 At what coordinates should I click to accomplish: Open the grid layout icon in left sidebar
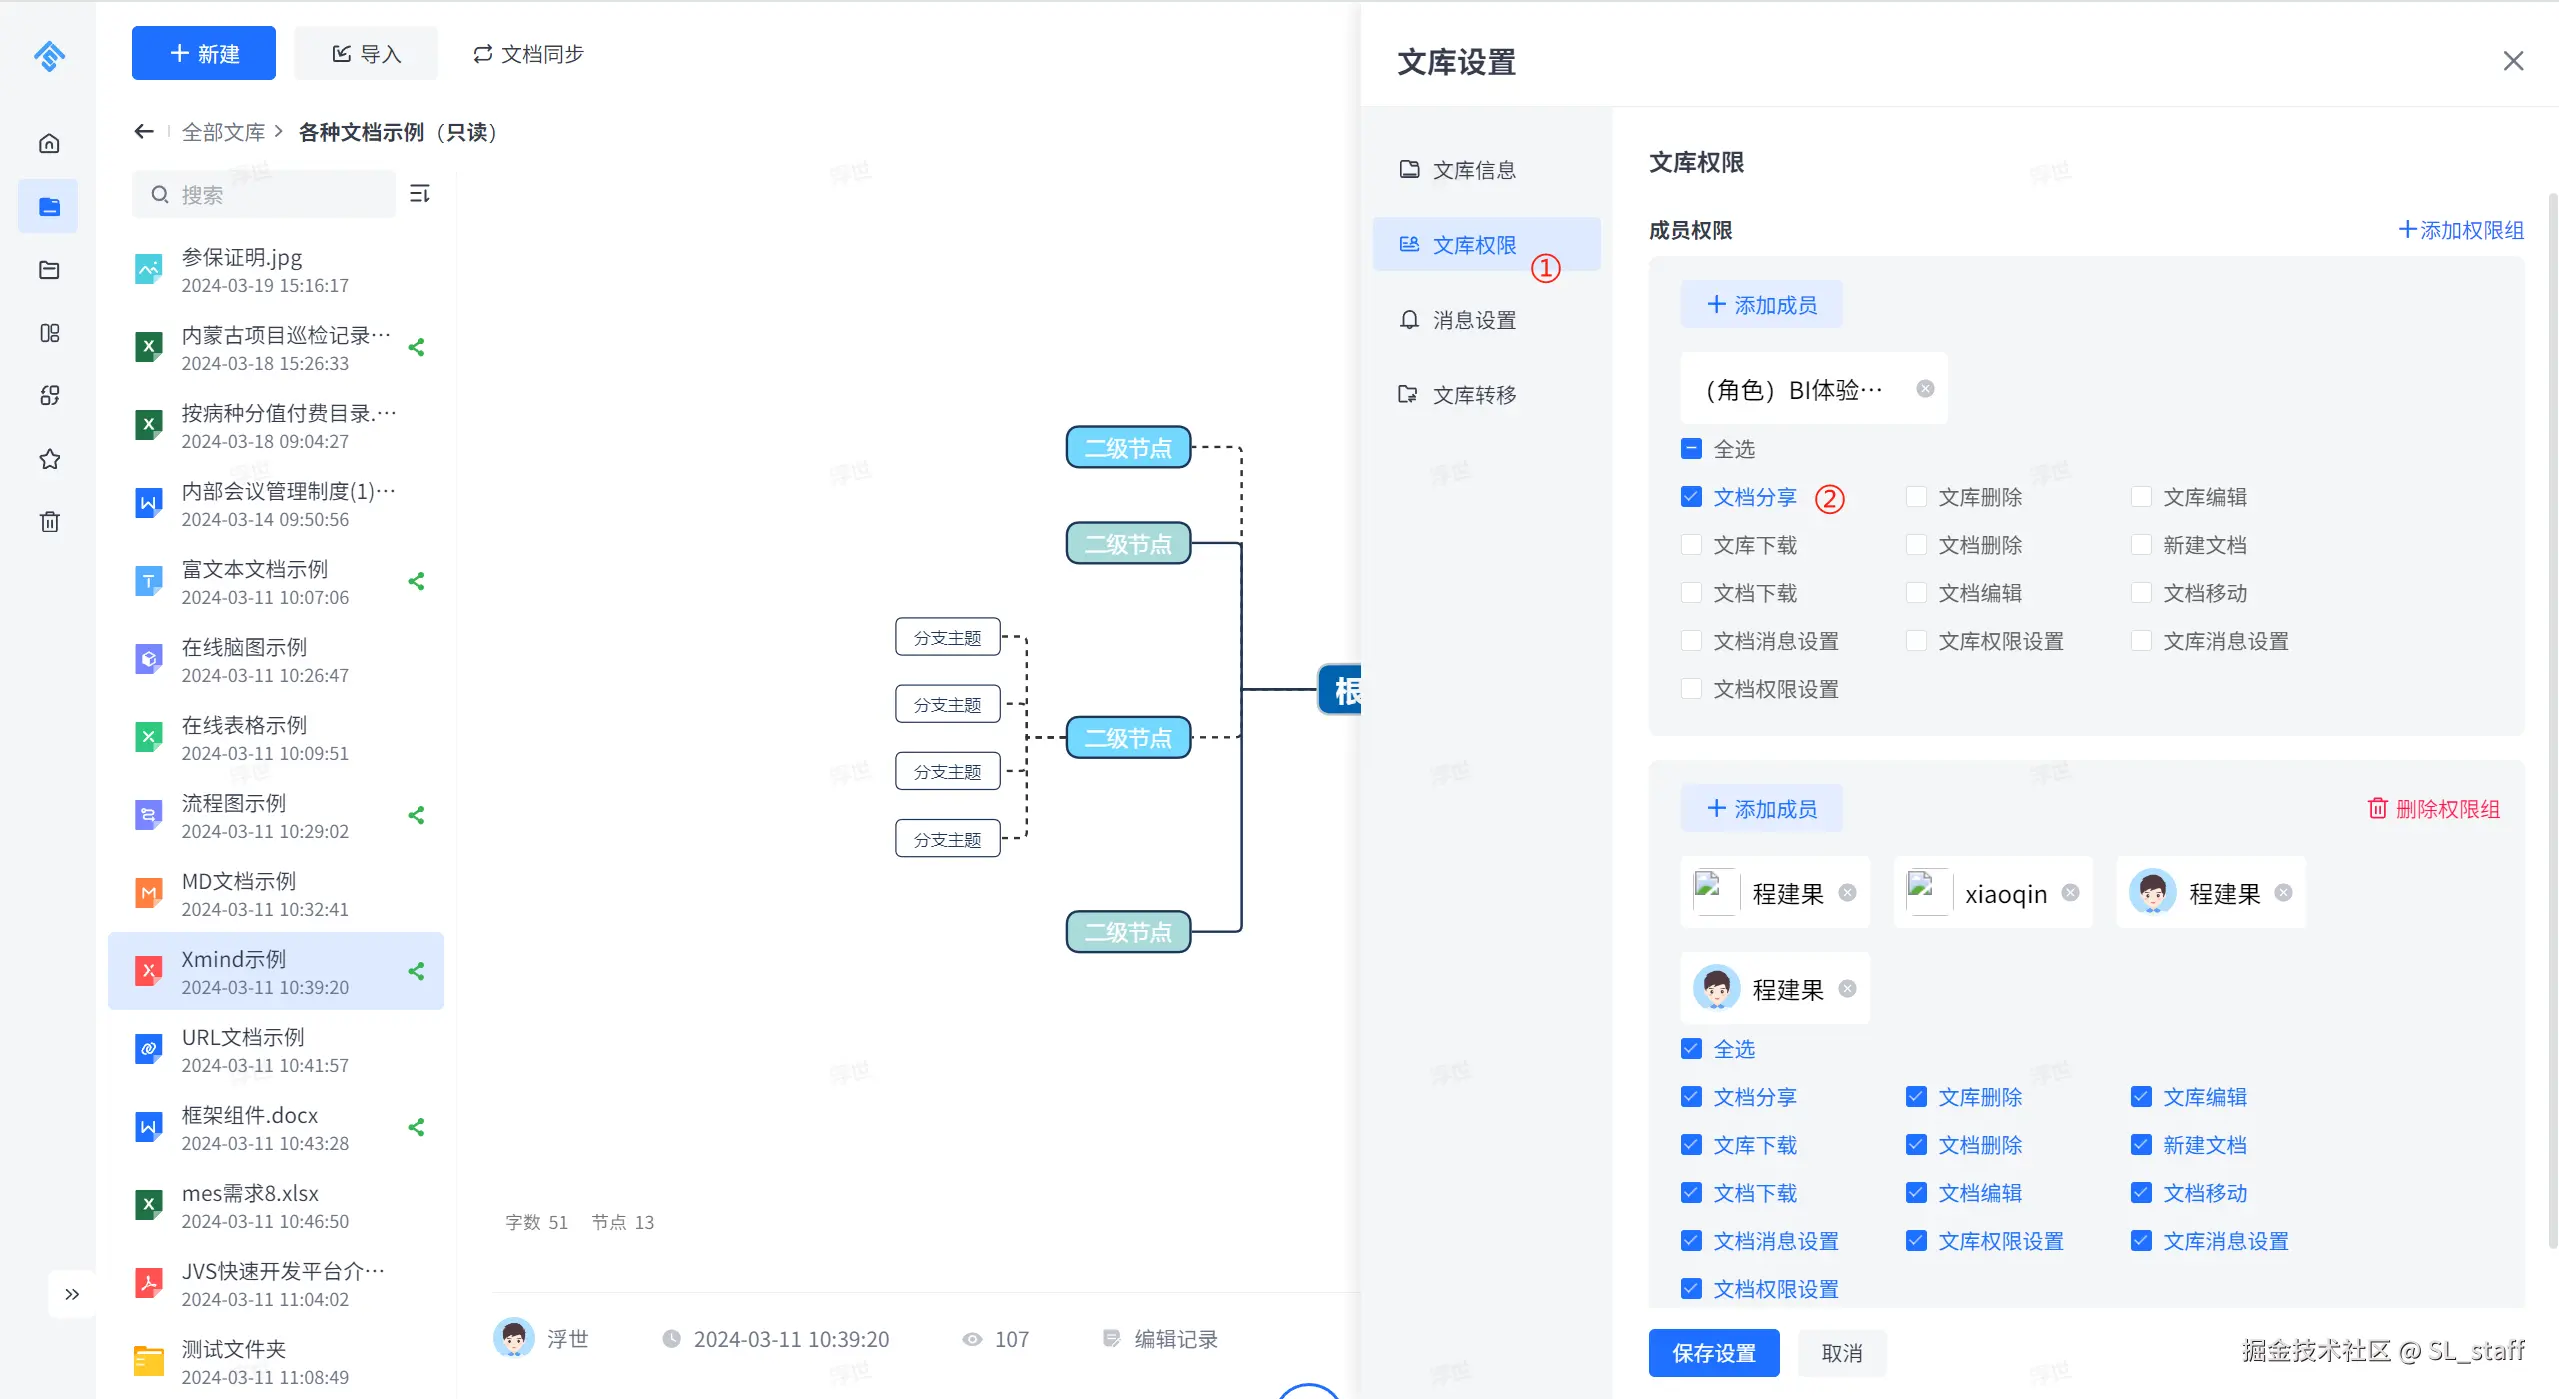[49, 333]
